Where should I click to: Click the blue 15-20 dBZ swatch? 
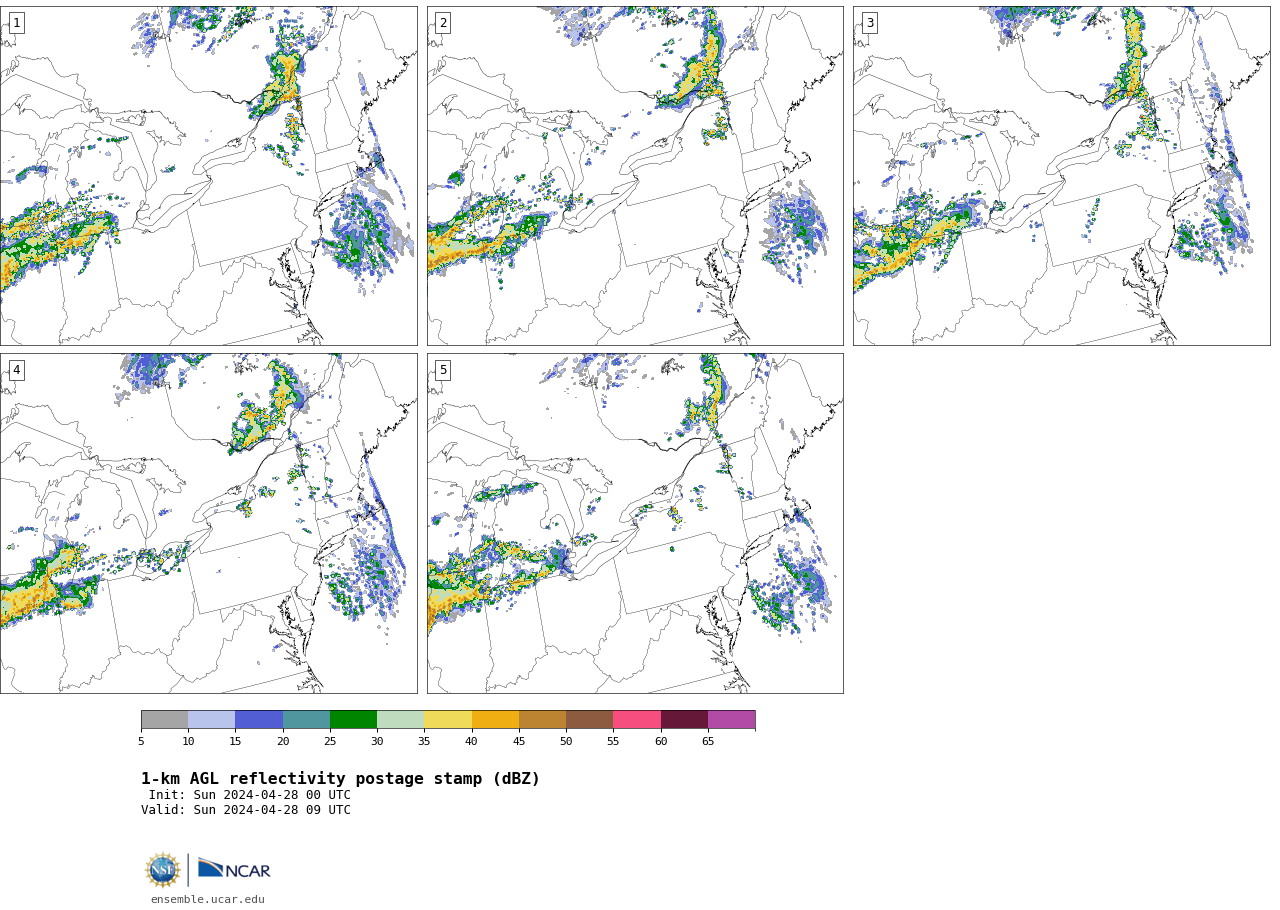pos(259,720)
